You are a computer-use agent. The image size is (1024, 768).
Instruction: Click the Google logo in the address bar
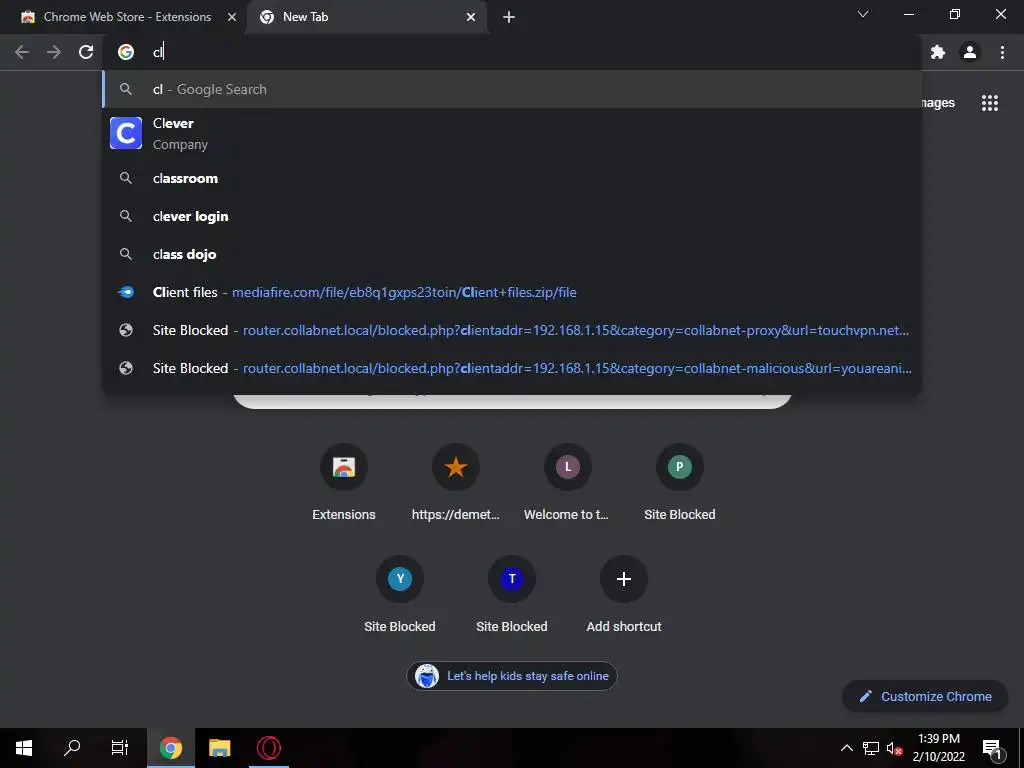click(x=126, y=52)
